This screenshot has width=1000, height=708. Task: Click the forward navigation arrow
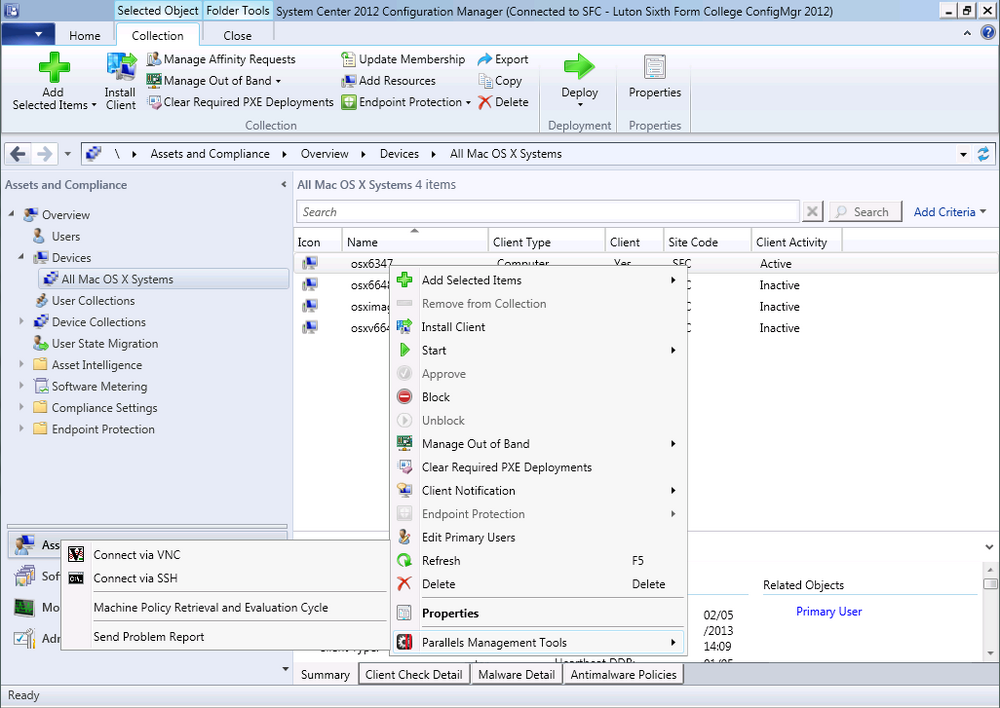[x=45, y=154]
